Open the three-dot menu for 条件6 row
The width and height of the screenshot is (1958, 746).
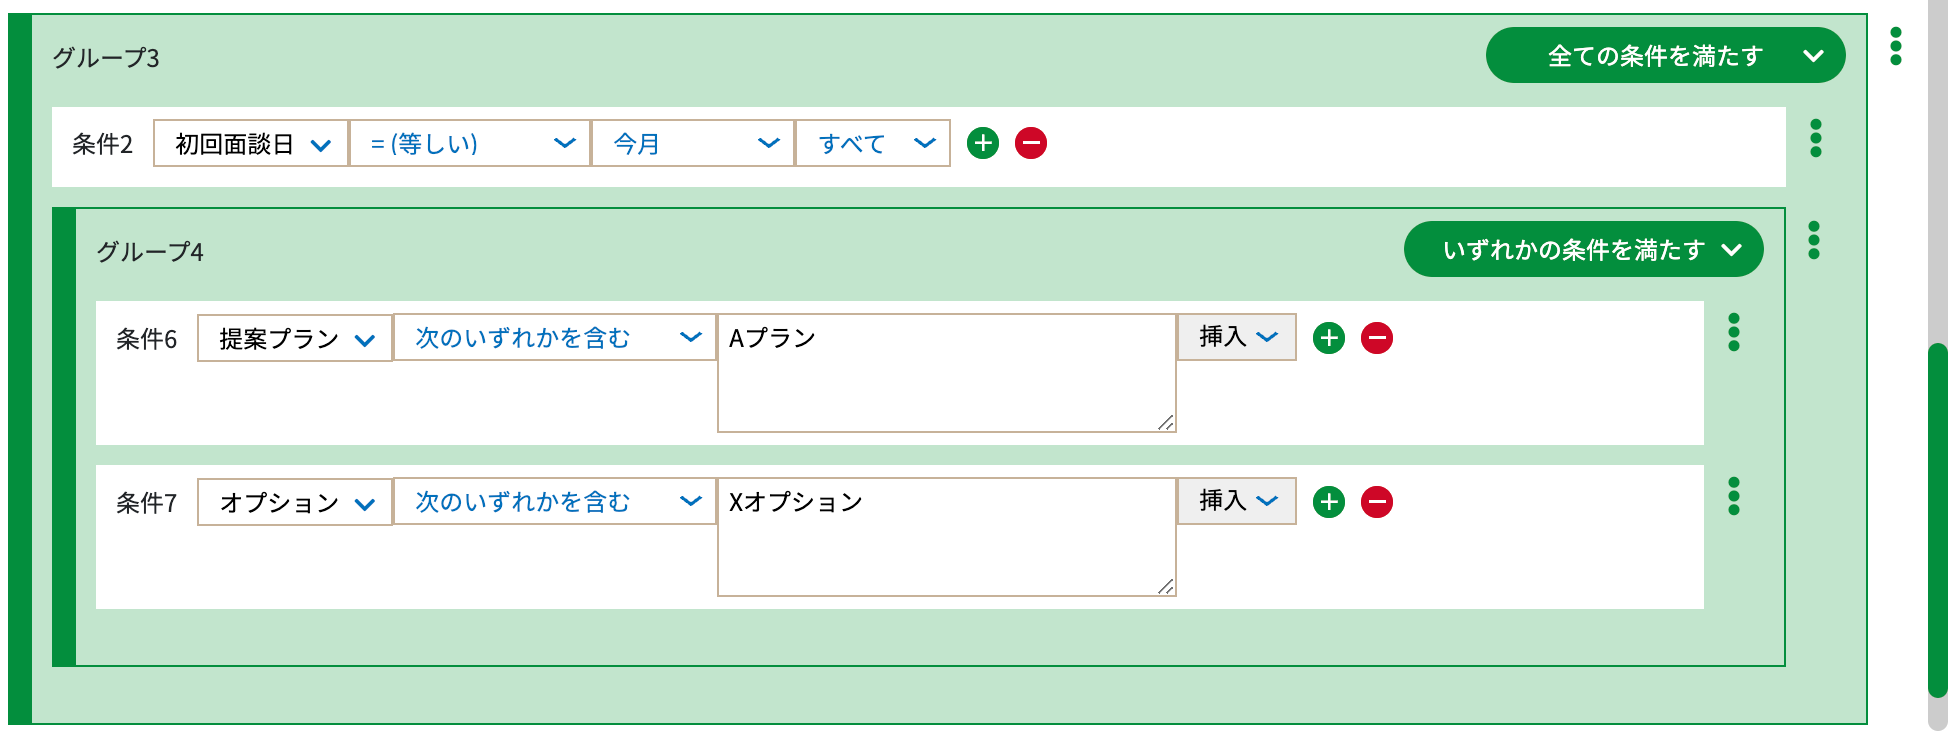tap(1734, 332)
